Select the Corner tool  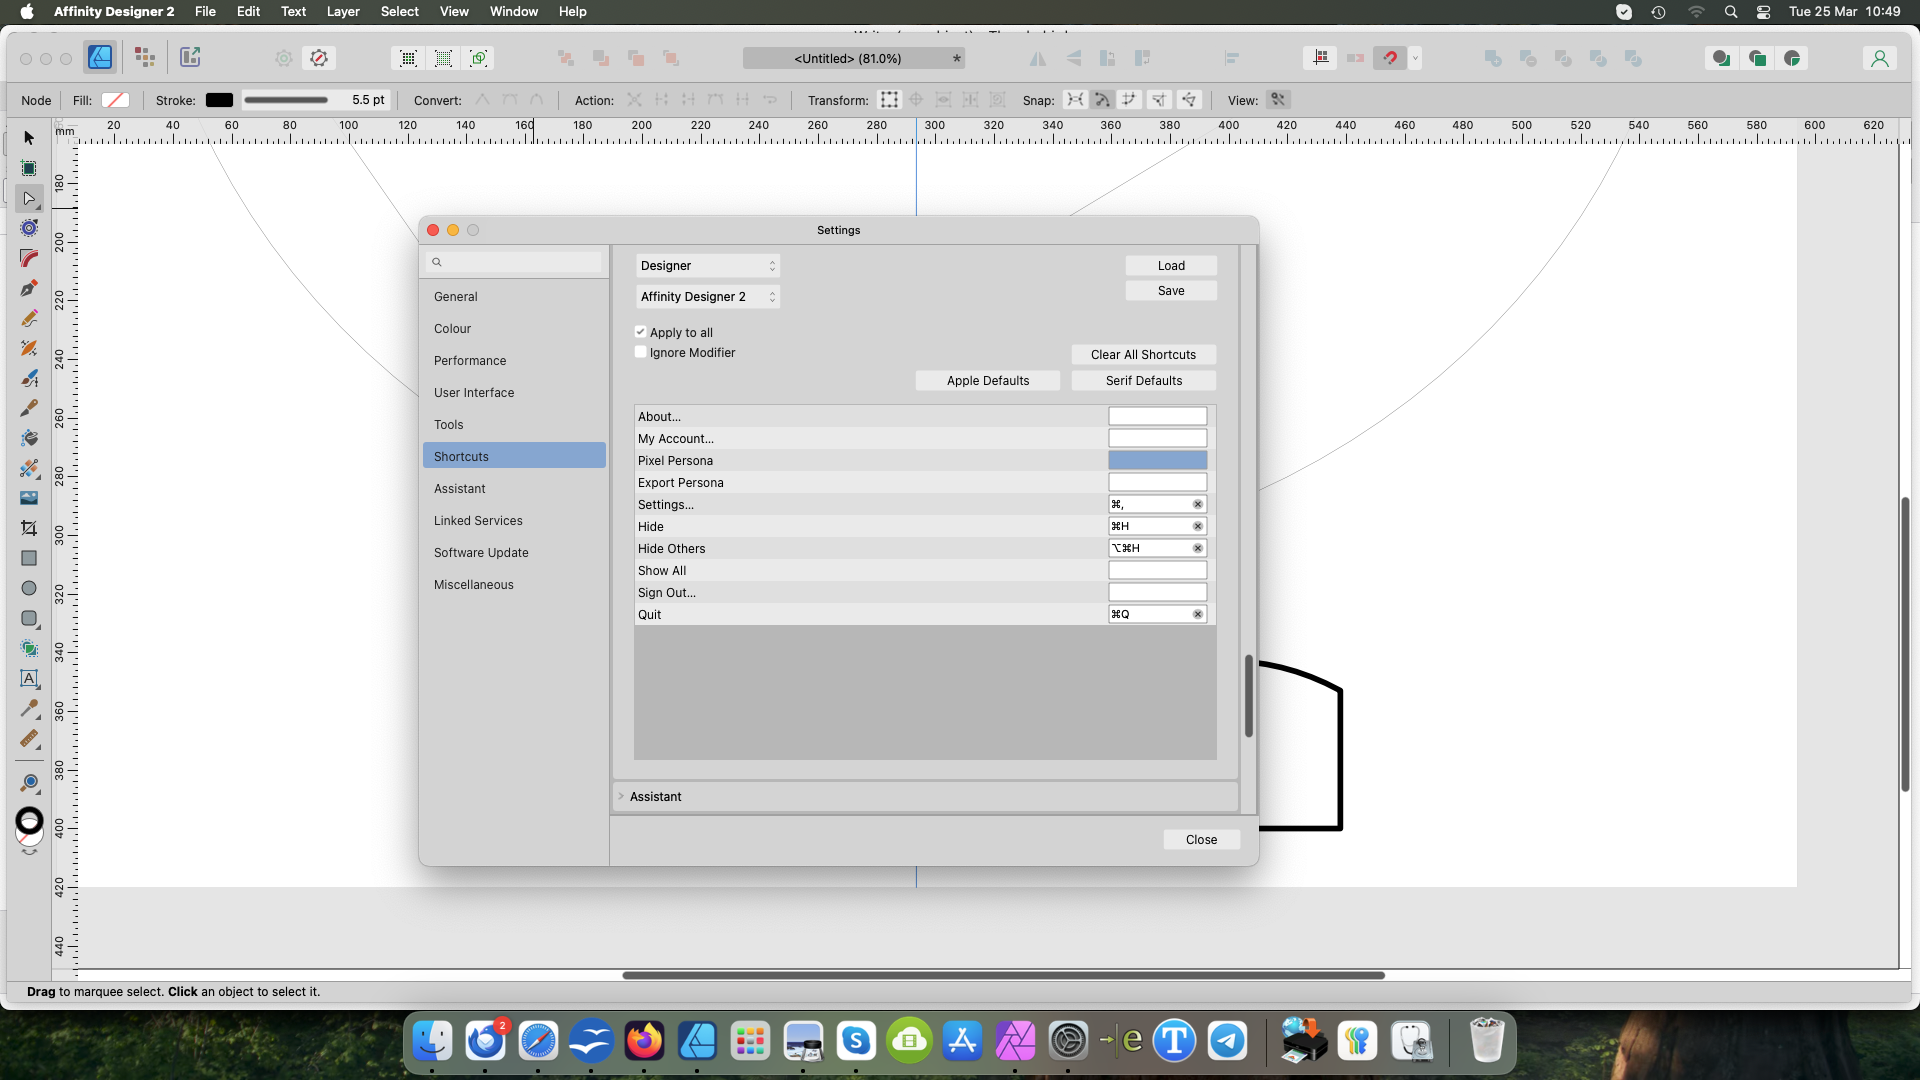29,258
